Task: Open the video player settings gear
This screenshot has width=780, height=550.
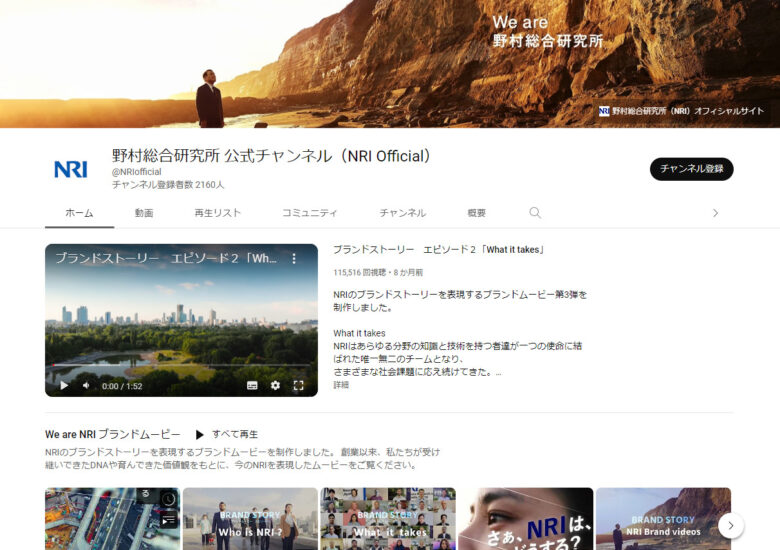Action: 275,385
